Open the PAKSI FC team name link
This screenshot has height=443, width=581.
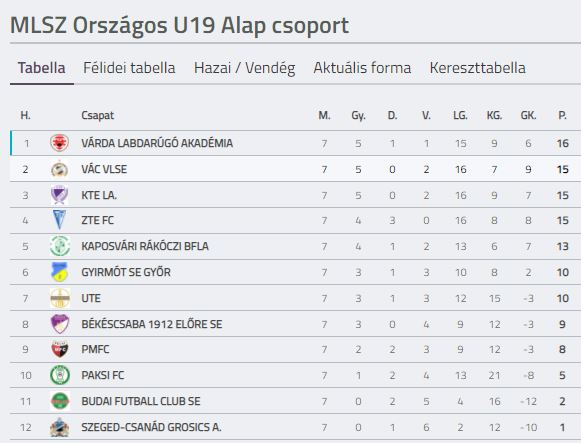tap(103, 375)
